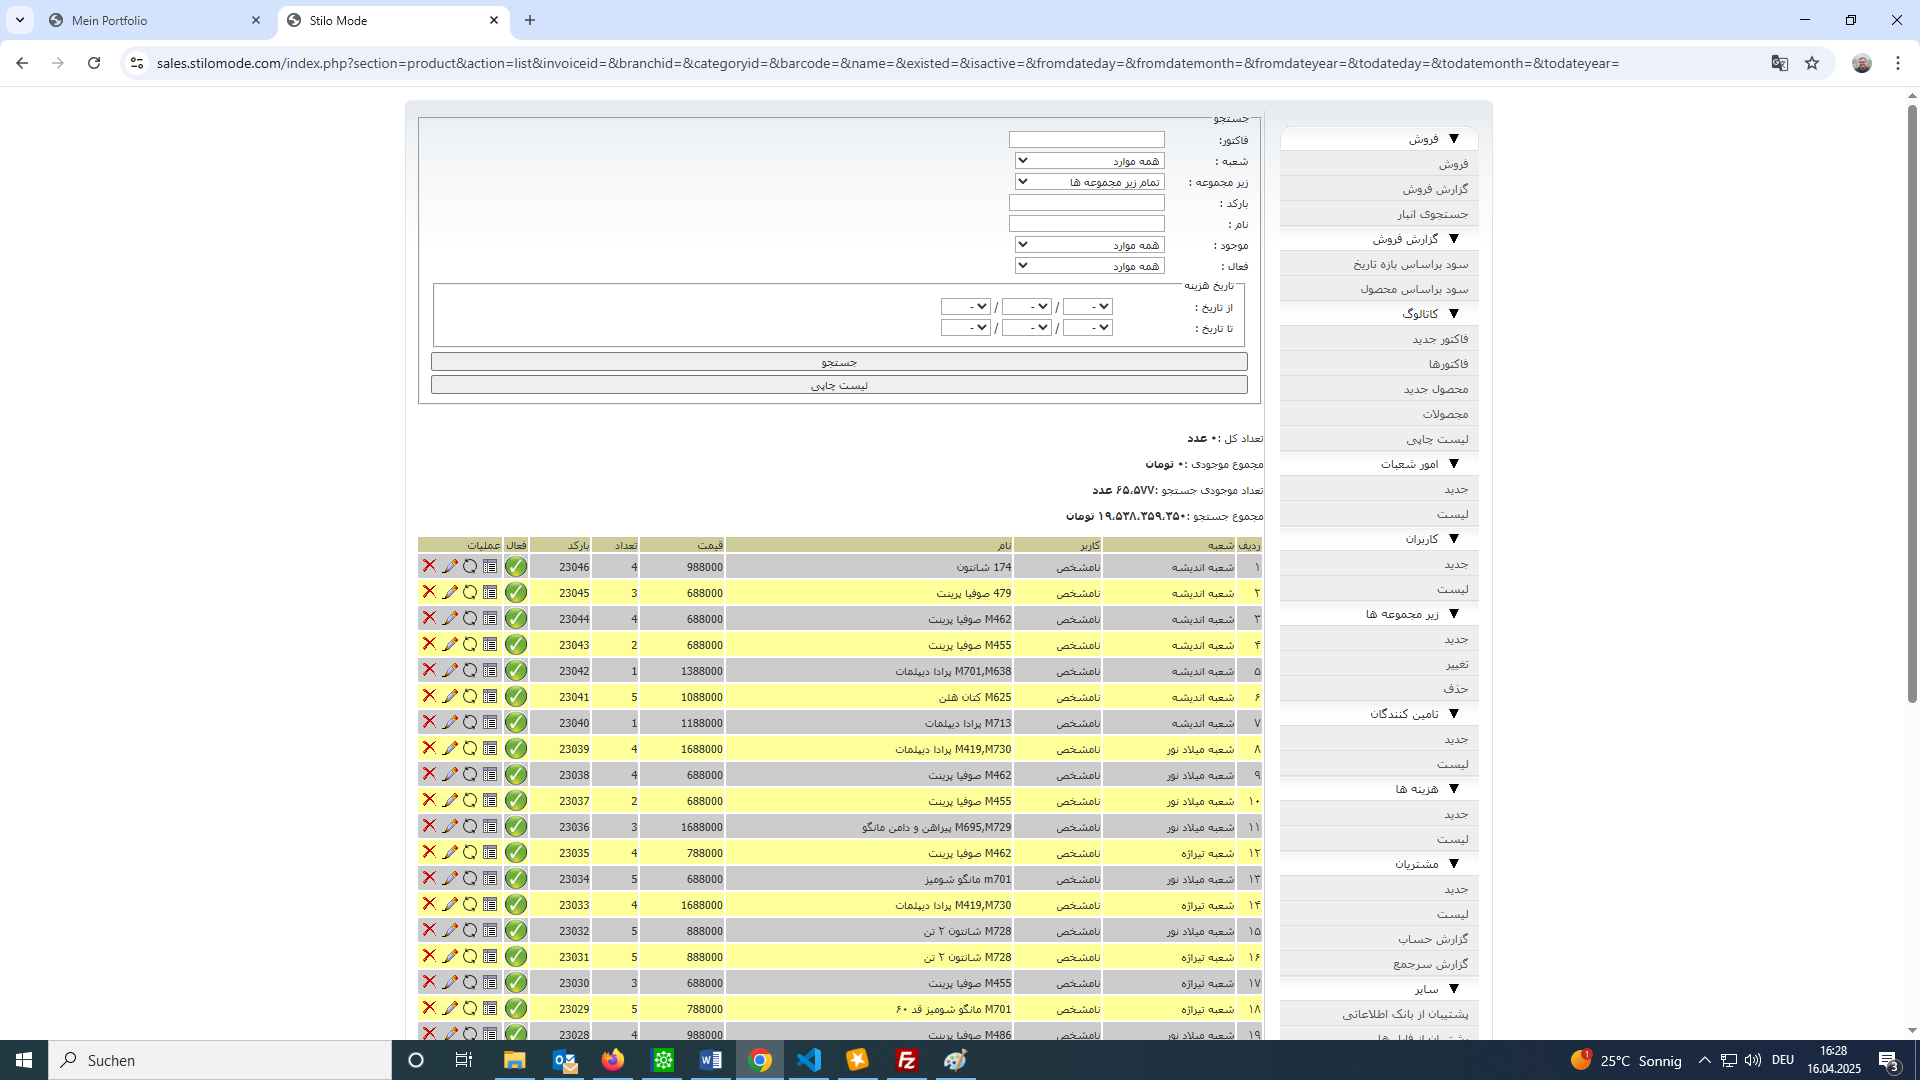Open محصولات in sidebar menu
Screen dimensions: 1920x1080
[1445, 414]
